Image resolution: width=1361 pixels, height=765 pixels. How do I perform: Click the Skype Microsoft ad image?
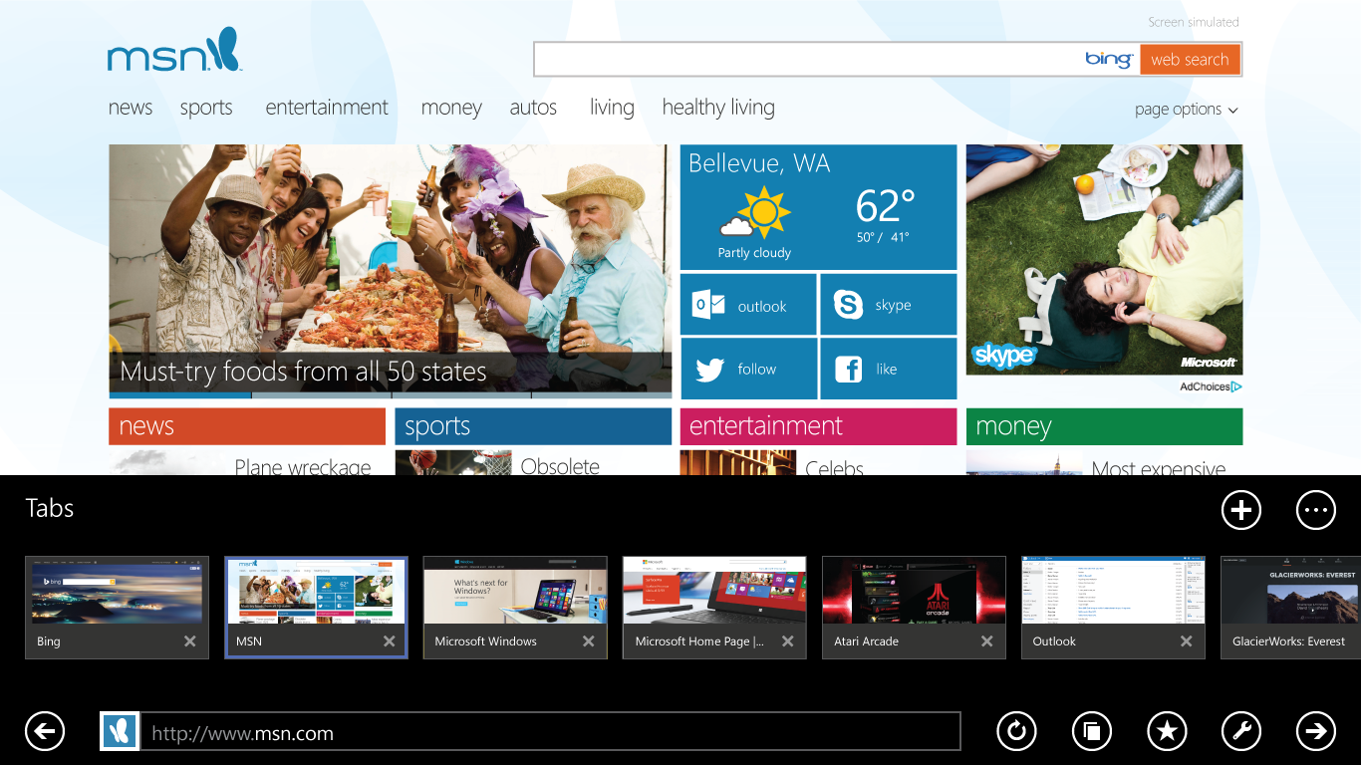1104,260
